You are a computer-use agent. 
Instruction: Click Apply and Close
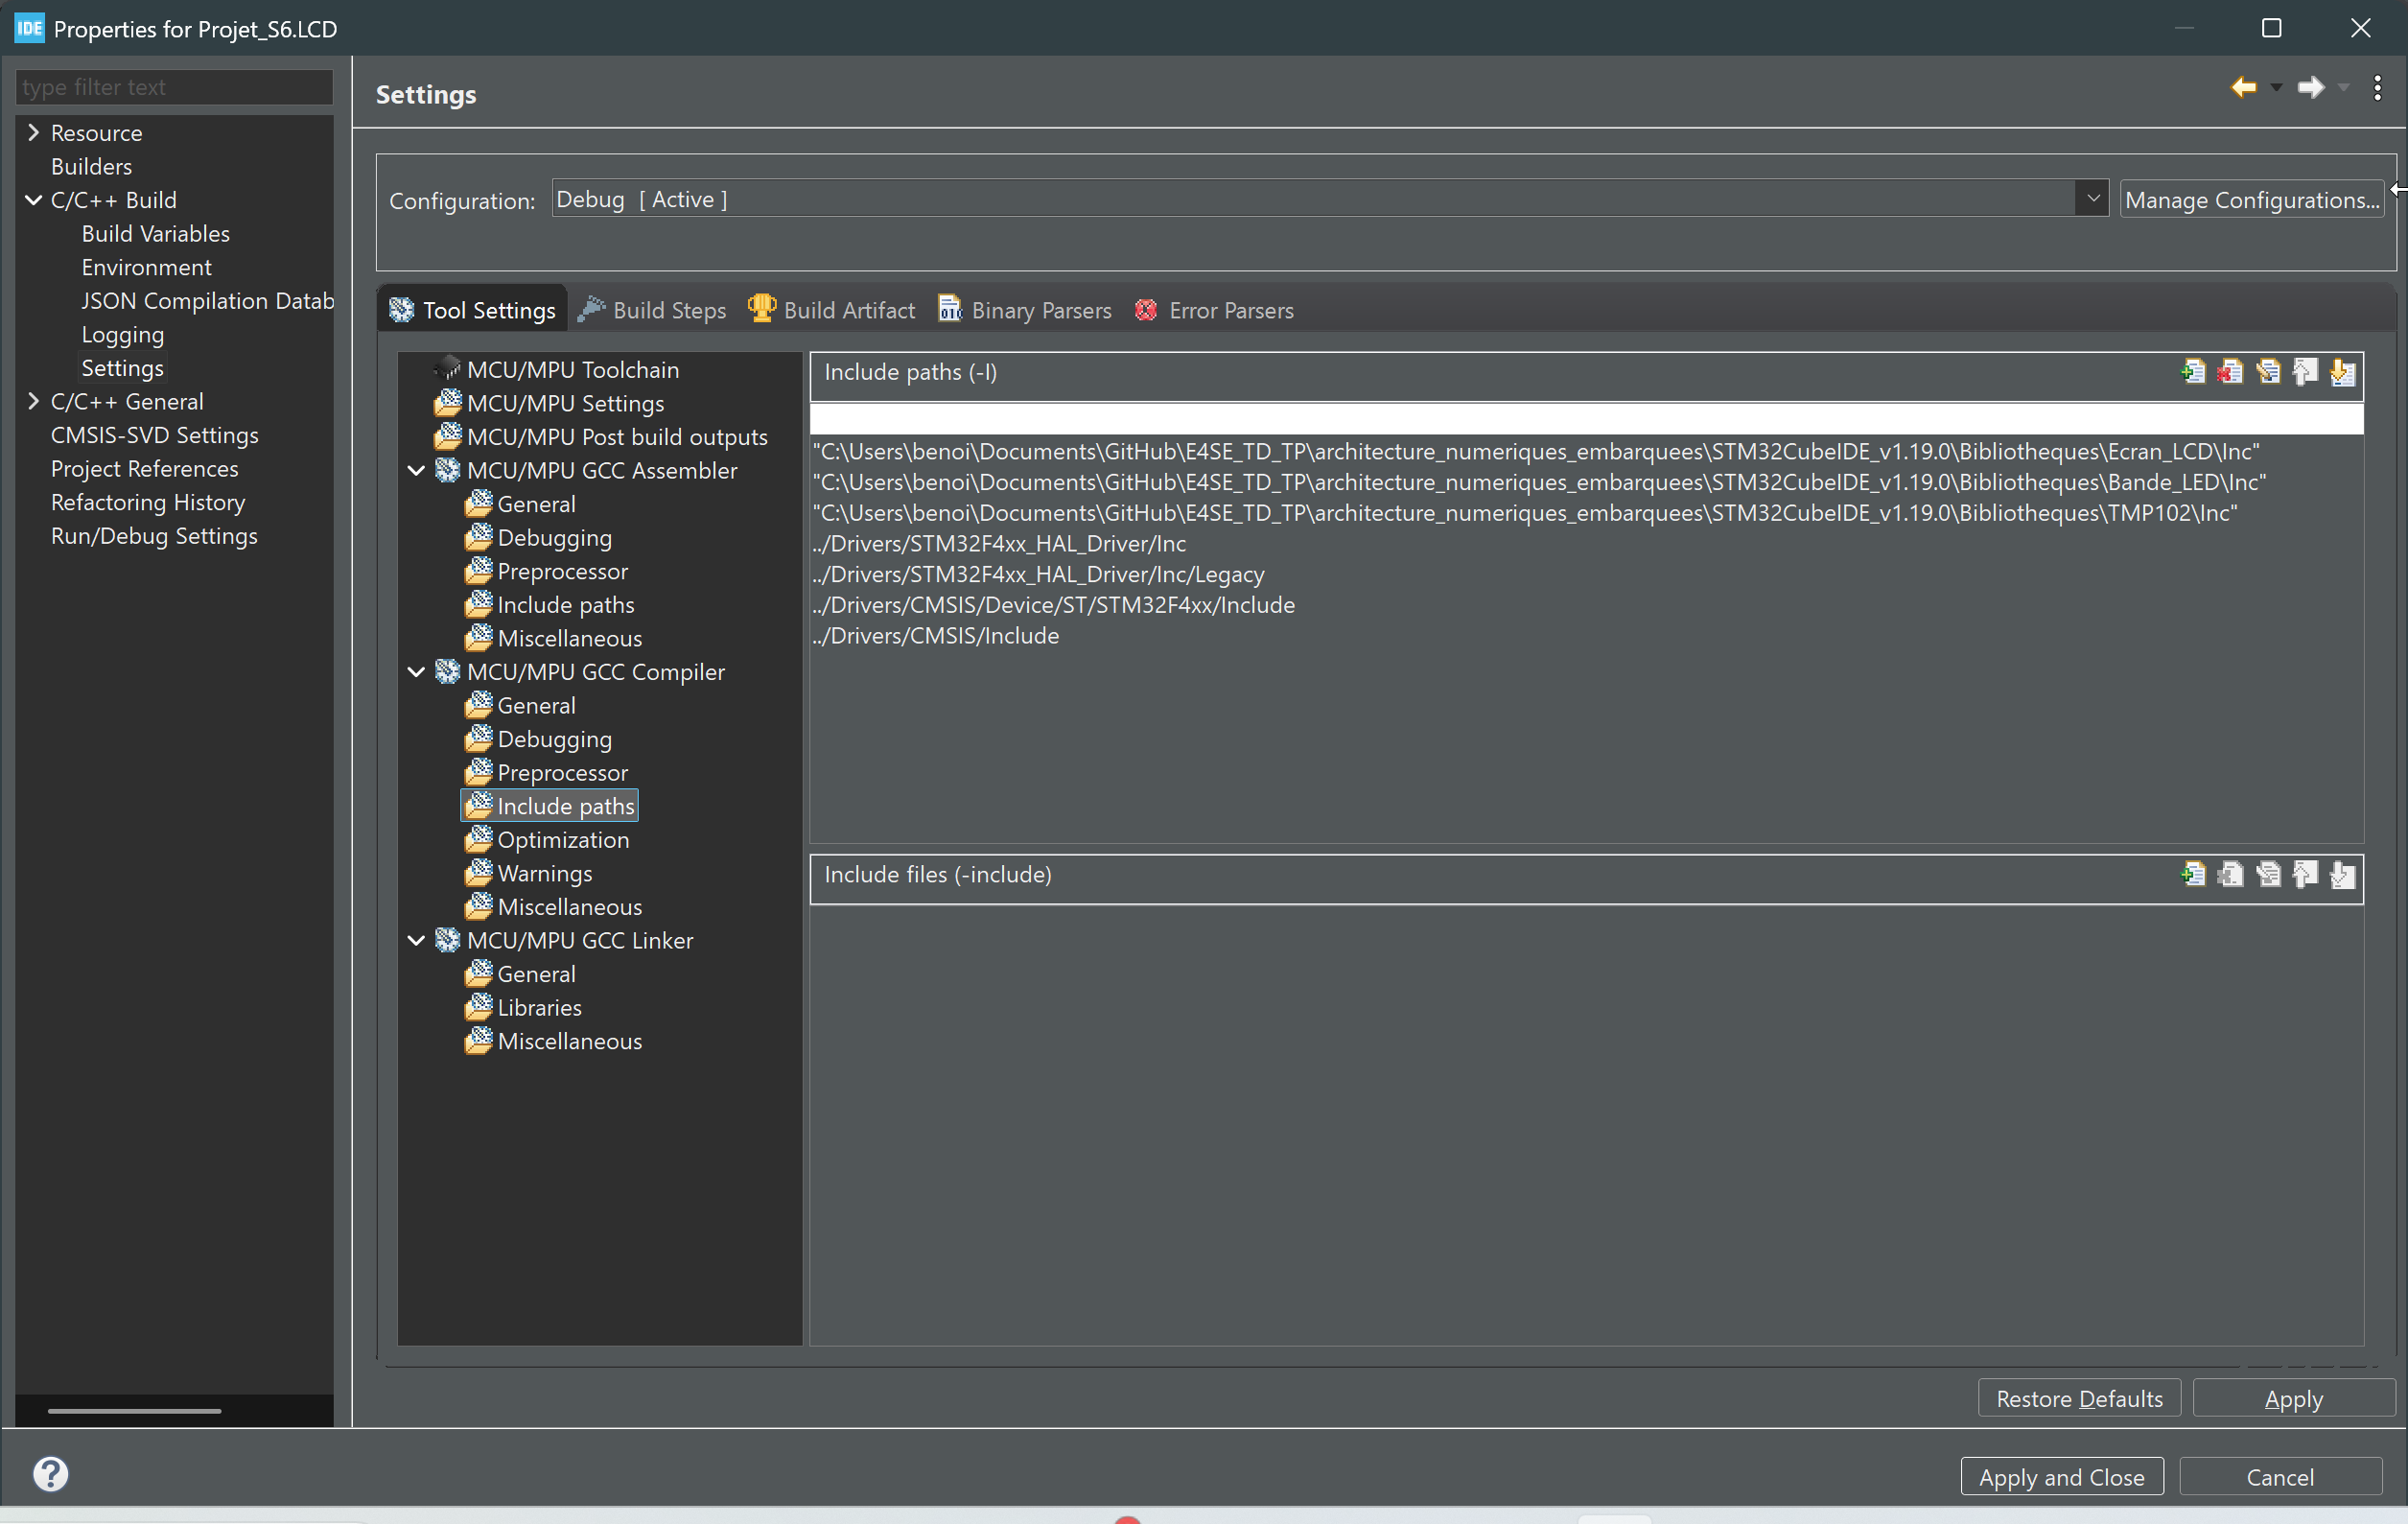(x=2061, y=1477)
